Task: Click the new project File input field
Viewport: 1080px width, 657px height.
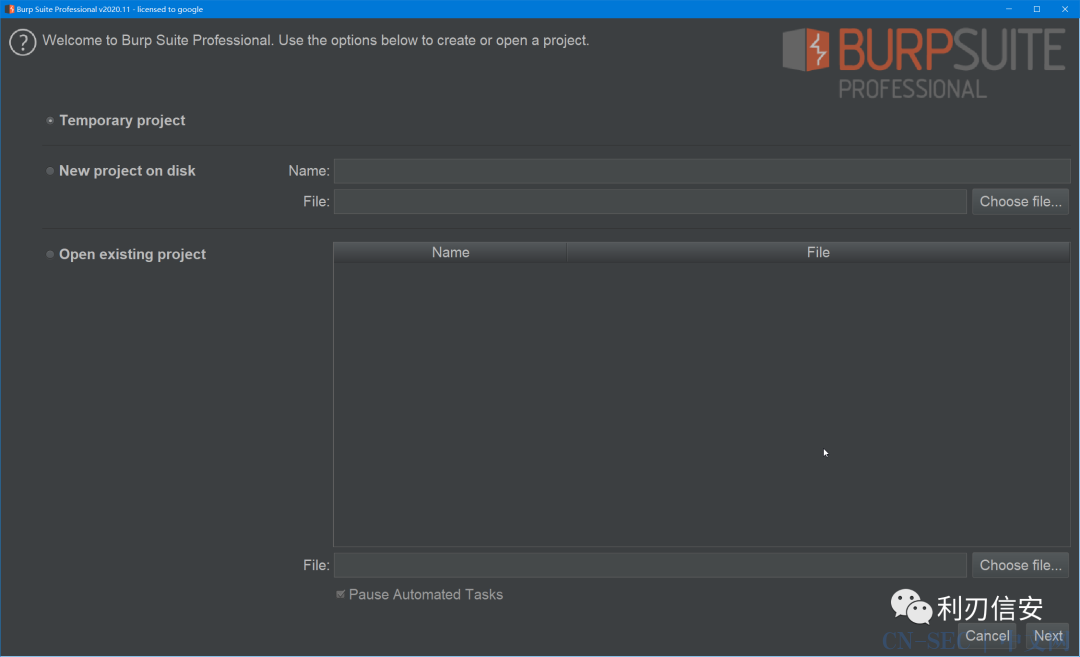Action: (650, 202)
